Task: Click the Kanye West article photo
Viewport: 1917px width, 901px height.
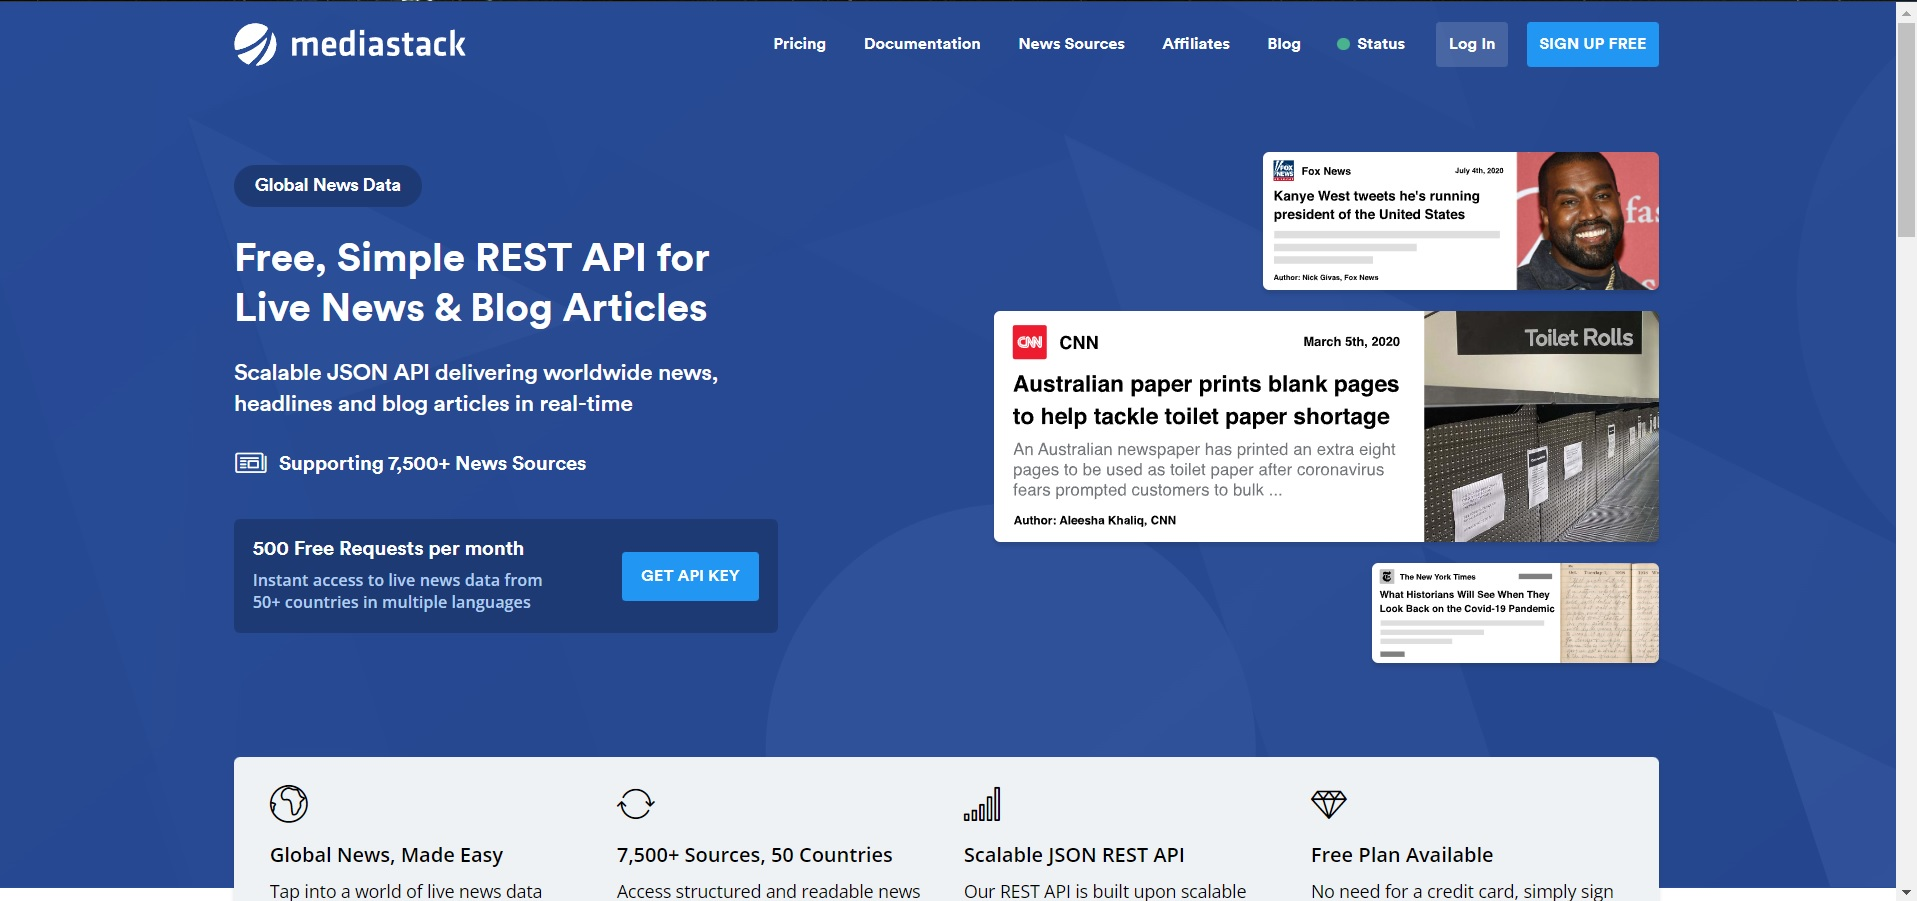Action: tap(1587, 221)
